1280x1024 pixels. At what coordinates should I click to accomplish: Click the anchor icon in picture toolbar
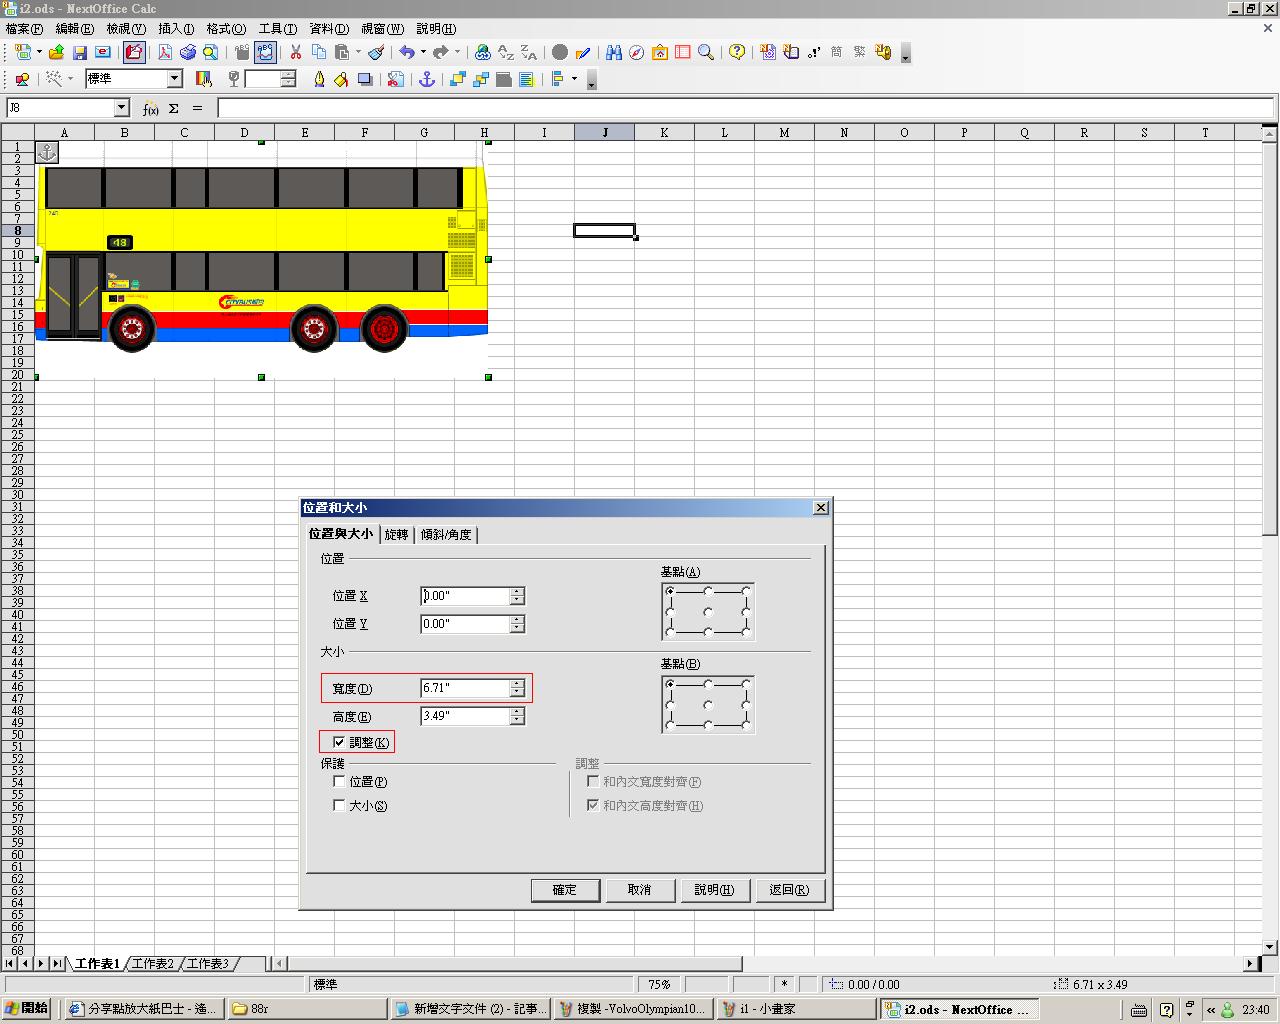pos(427,79)
